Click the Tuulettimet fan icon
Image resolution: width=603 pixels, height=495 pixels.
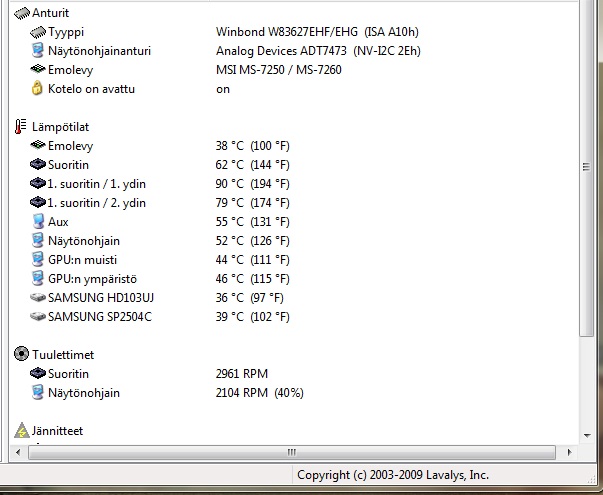[x=21, y=354]
